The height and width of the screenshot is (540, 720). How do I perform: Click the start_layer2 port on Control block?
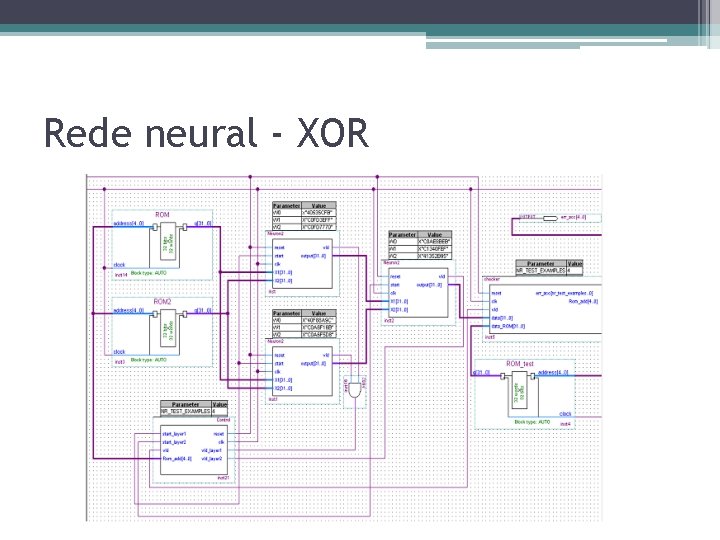tap(174, 442)
